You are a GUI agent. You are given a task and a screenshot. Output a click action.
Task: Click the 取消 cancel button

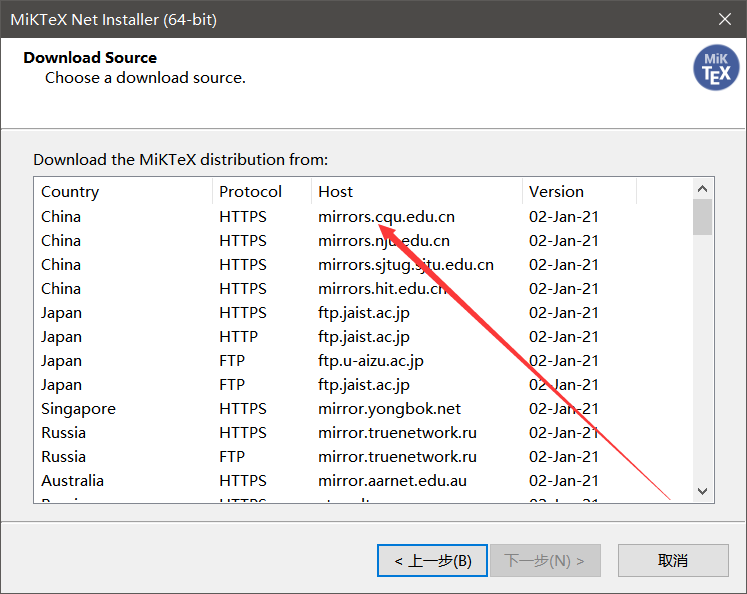(x=673, y=561)
